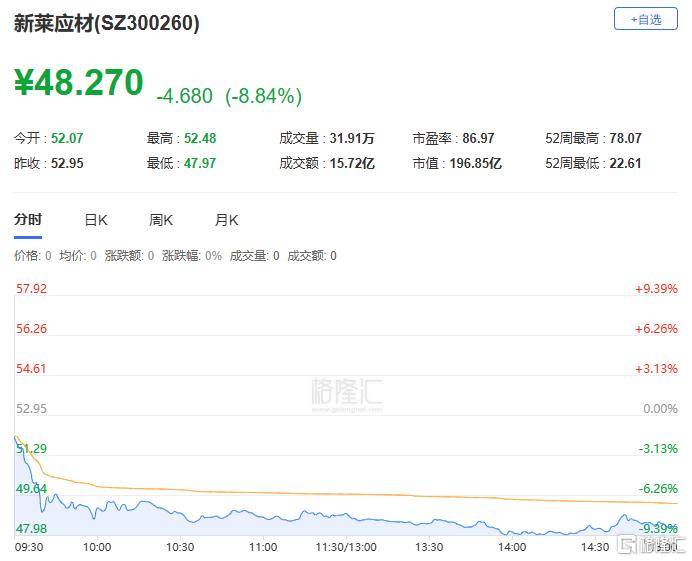This screenshot has height=561, width=692.
Task: Click time axis label 10:00
Action: click(97, 547)
